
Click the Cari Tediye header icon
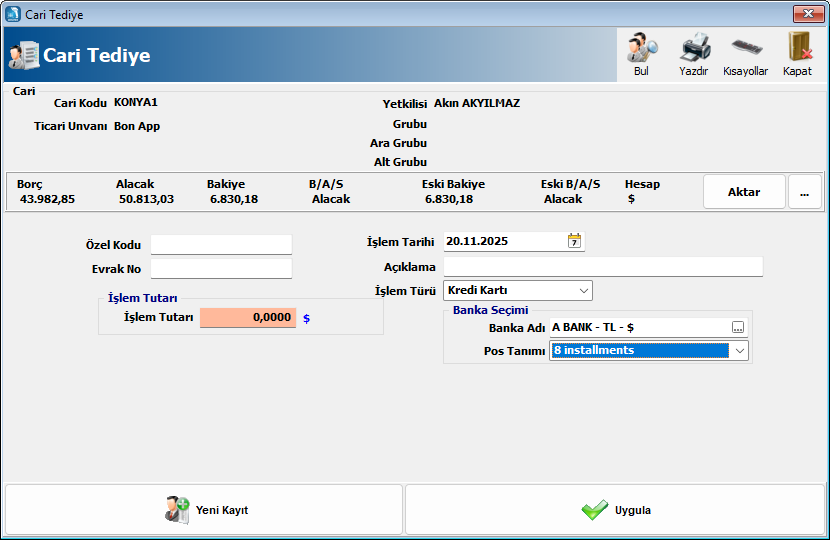[24, 55]
